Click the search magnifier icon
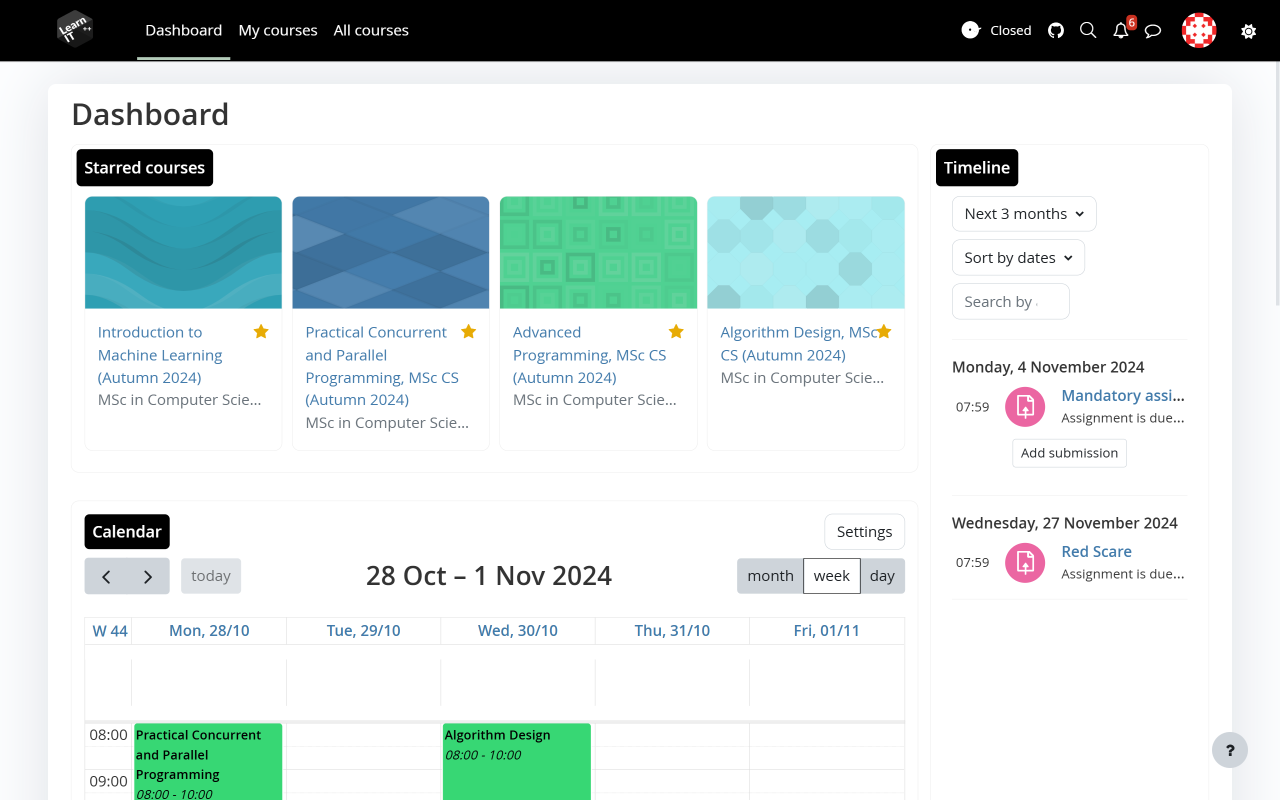This screenshot has width=1280, height=800. click(1088, 30)
